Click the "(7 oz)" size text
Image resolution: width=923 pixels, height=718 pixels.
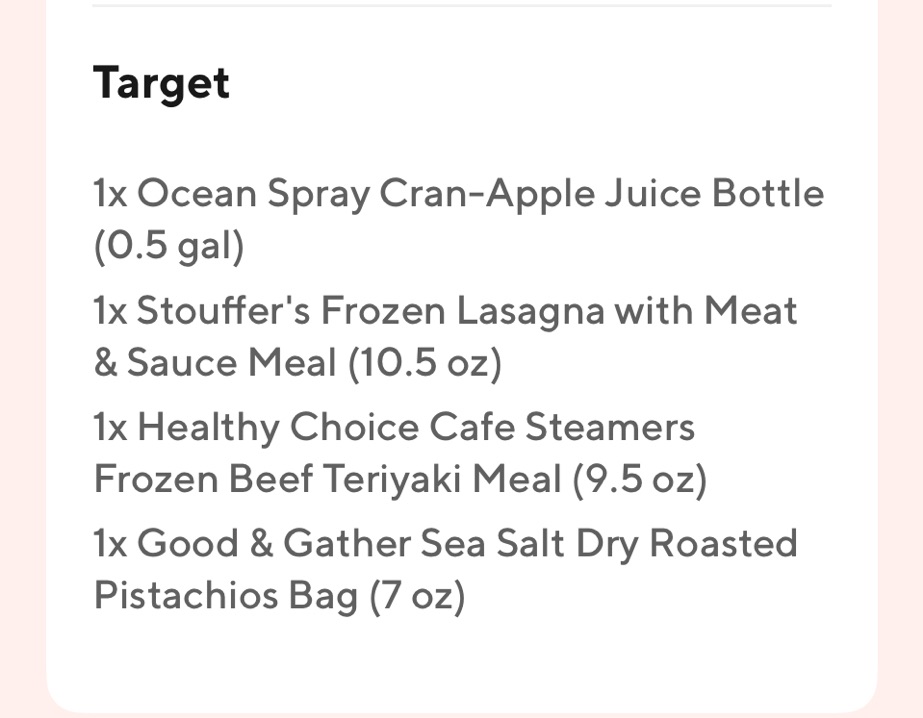pos(417,598)
